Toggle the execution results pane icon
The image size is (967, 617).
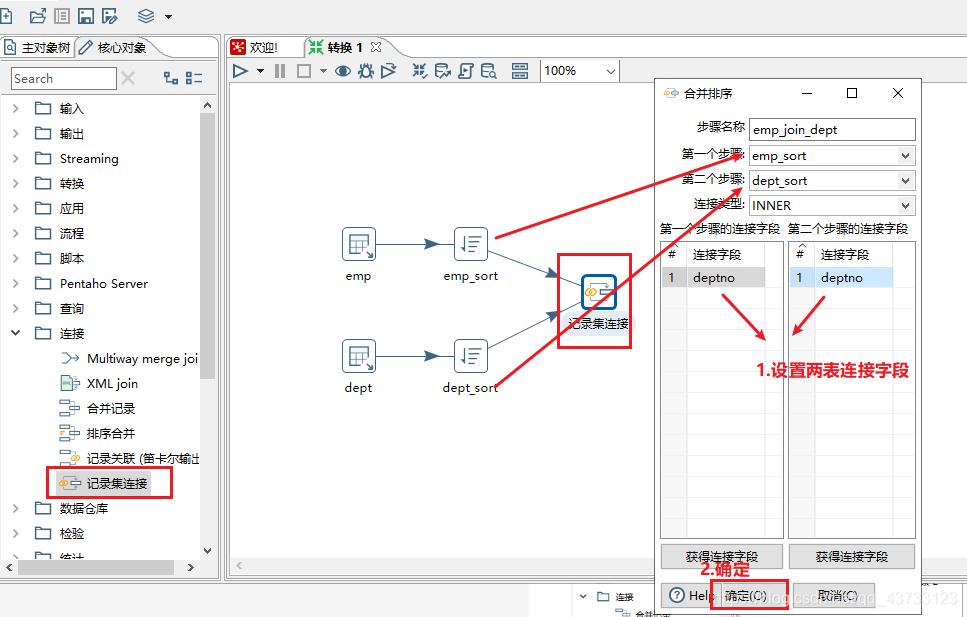520,71
